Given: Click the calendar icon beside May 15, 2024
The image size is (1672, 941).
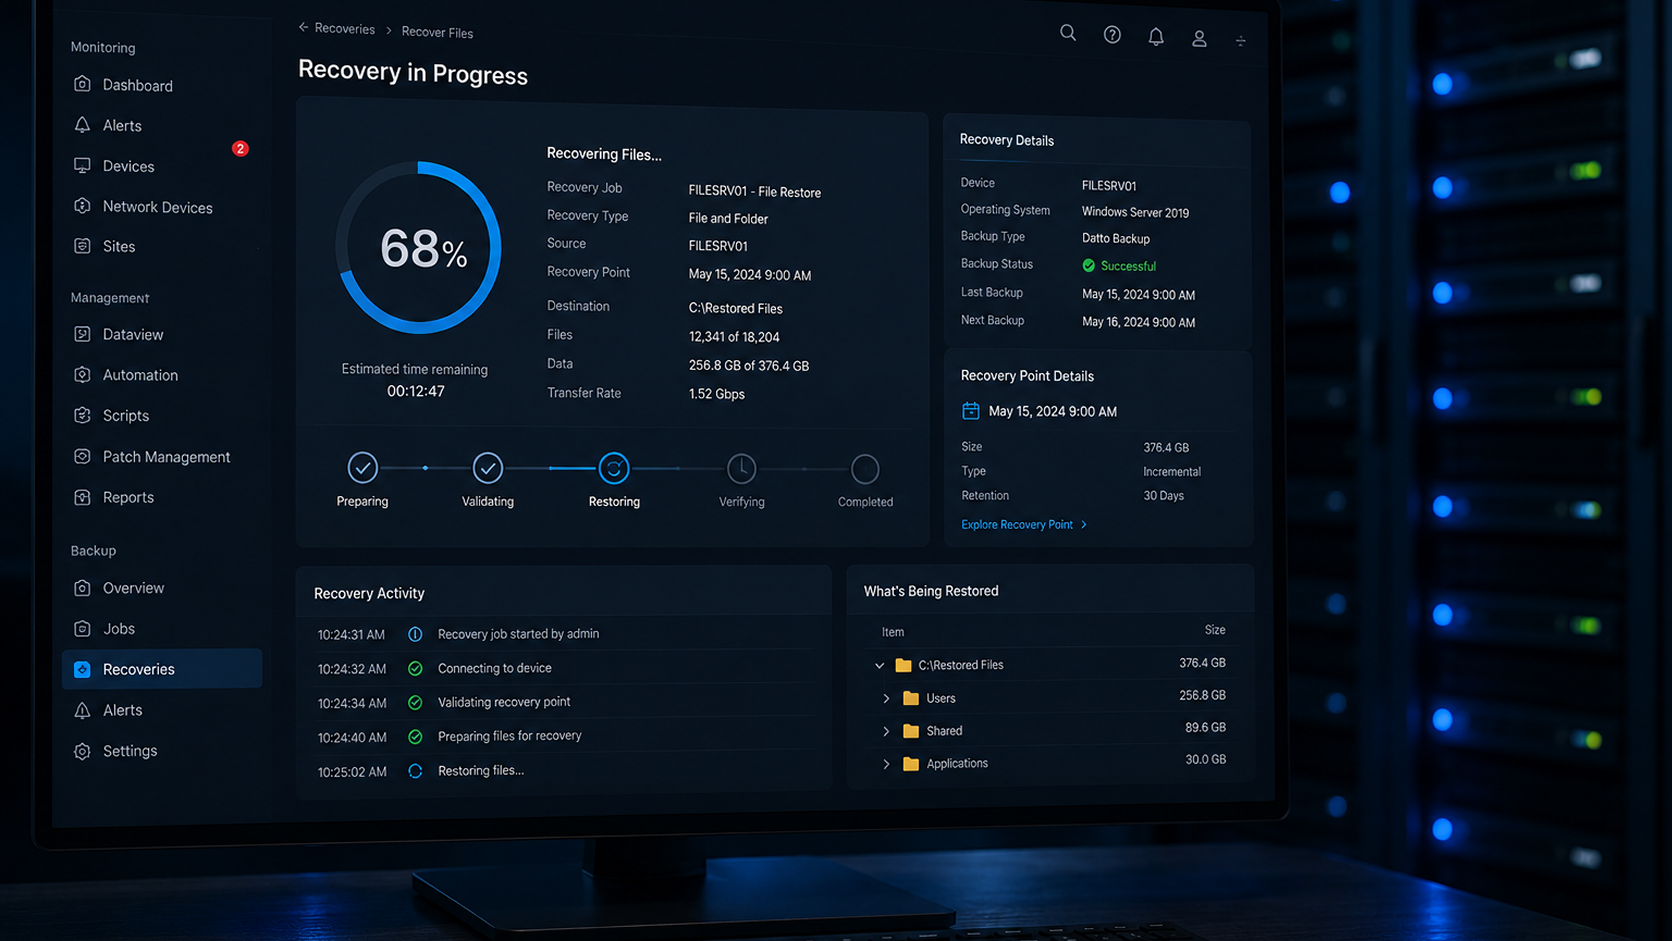Looking at the screenshot, I should tap(970, 411).
